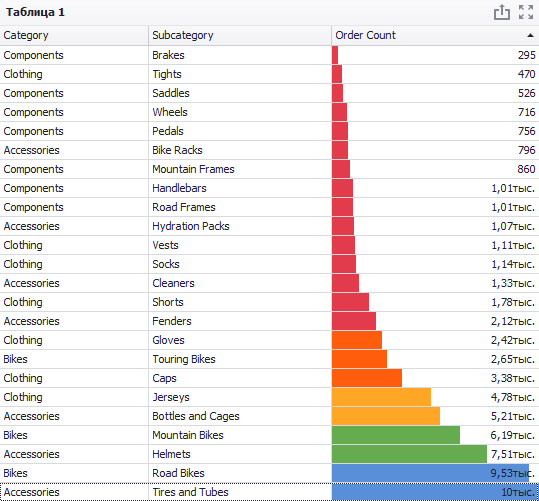Sort by the Subcategory column header

[240, 35]
